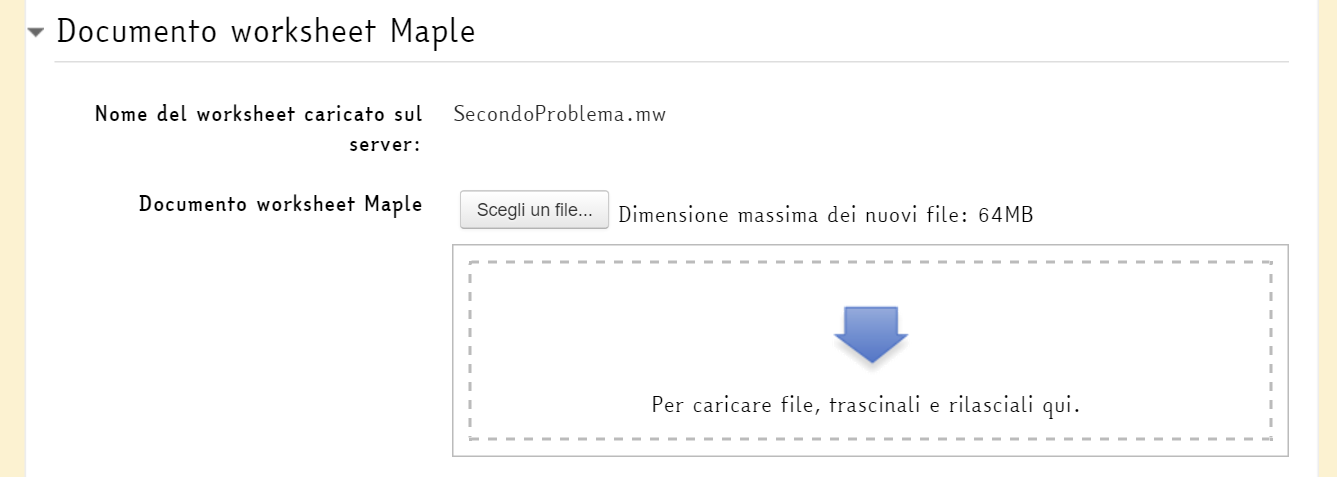Image resolution: width=1337 pixels, height=477 pixels.
Task: Click the dashed border of the upload box
Action: coord(871,262)
